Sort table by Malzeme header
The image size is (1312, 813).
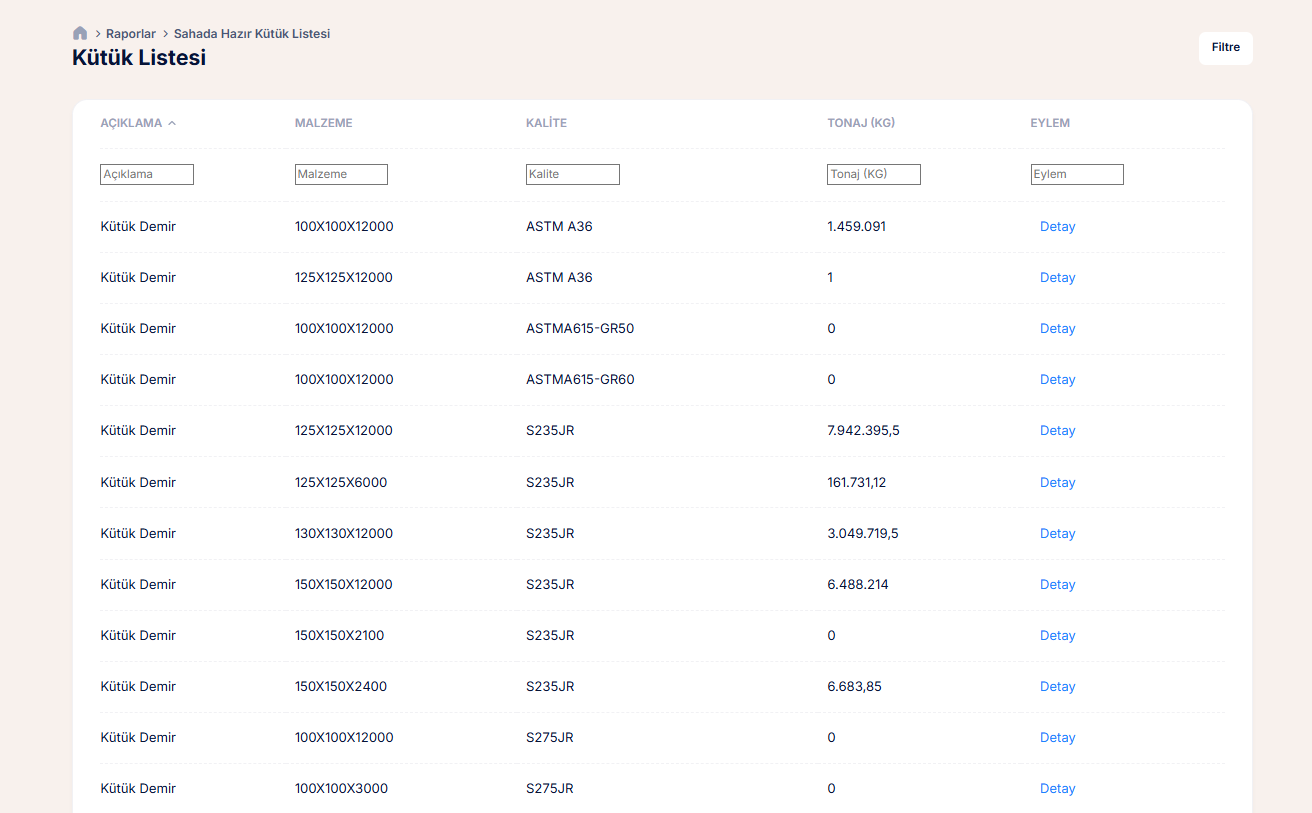point(323,123)
